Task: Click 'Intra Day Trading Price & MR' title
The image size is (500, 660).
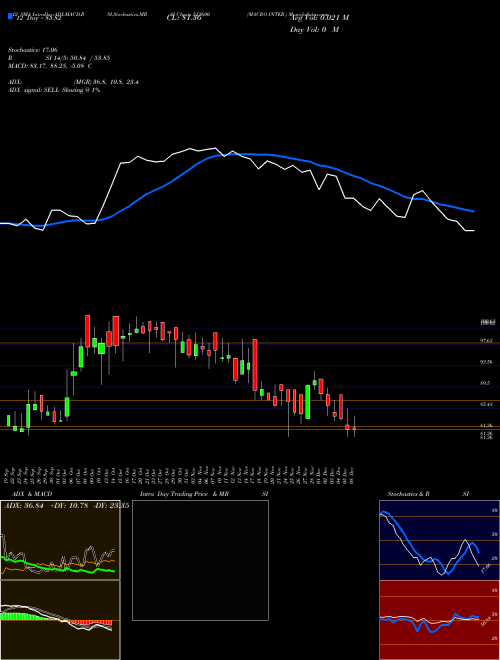Action: 184,494
